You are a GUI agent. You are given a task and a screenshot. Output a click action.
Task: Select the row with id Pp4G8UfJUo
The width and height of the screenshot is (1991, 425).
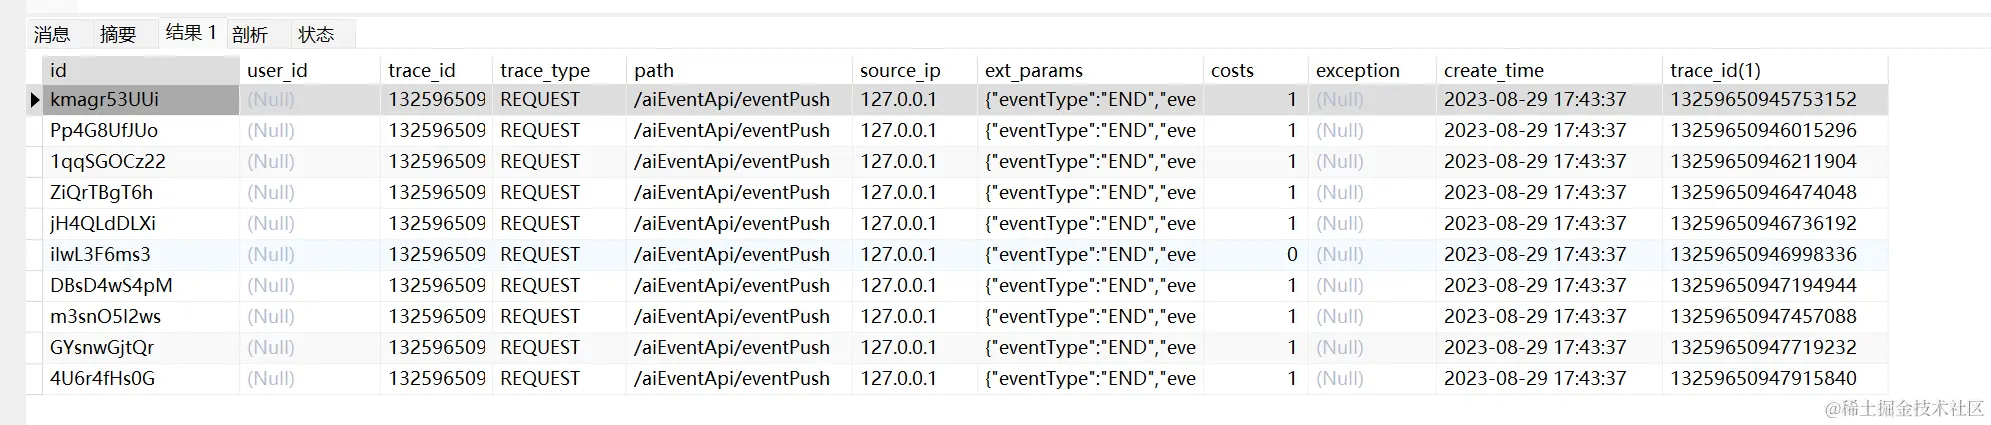(x=957, y=131)
